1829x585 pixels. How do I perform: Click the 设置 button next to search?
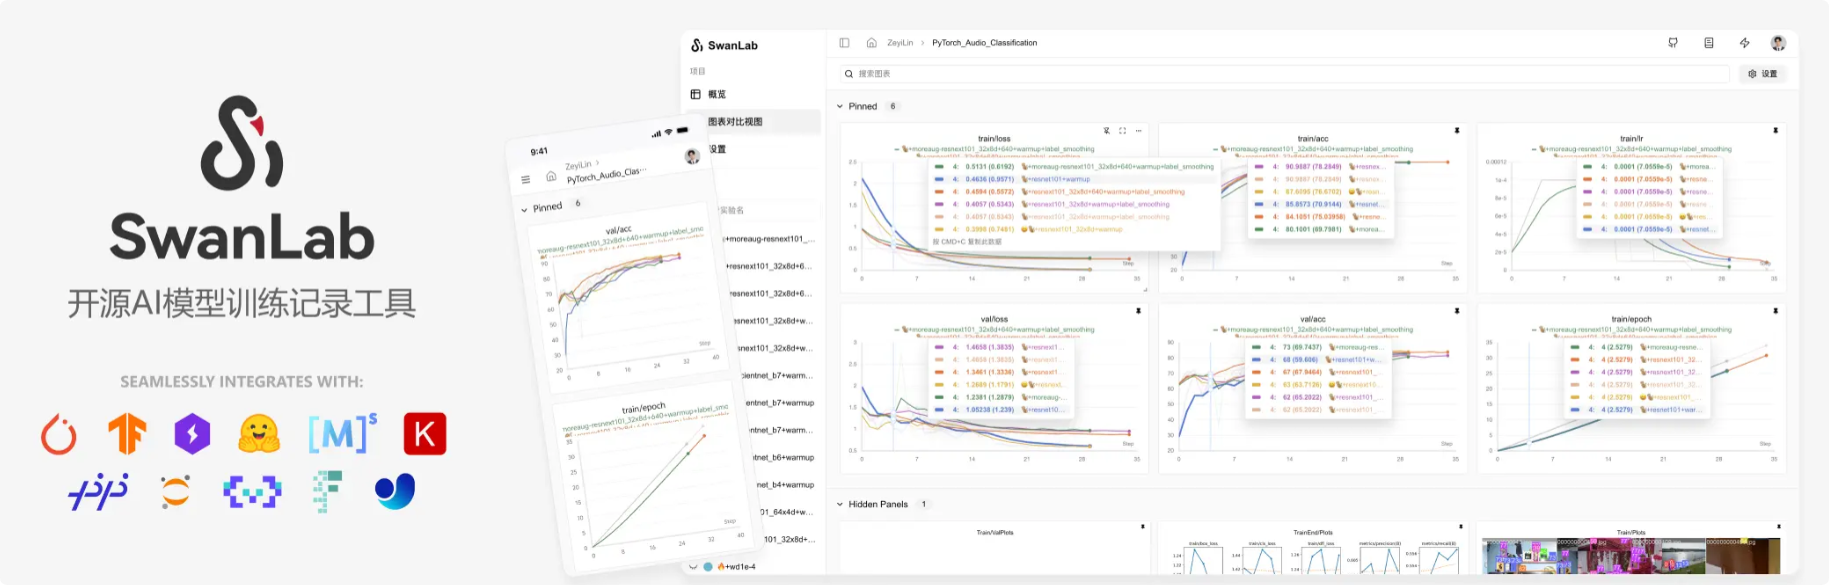pos(1763,74)
